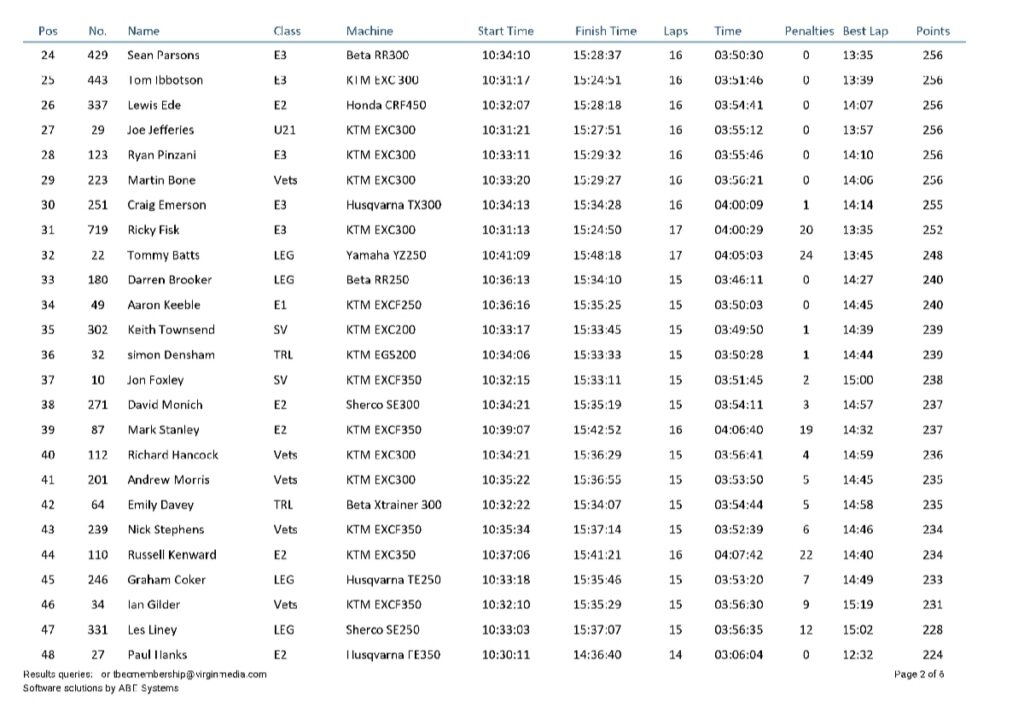Click the Page 2 of 6 indicator

click(x=919, y=674)
